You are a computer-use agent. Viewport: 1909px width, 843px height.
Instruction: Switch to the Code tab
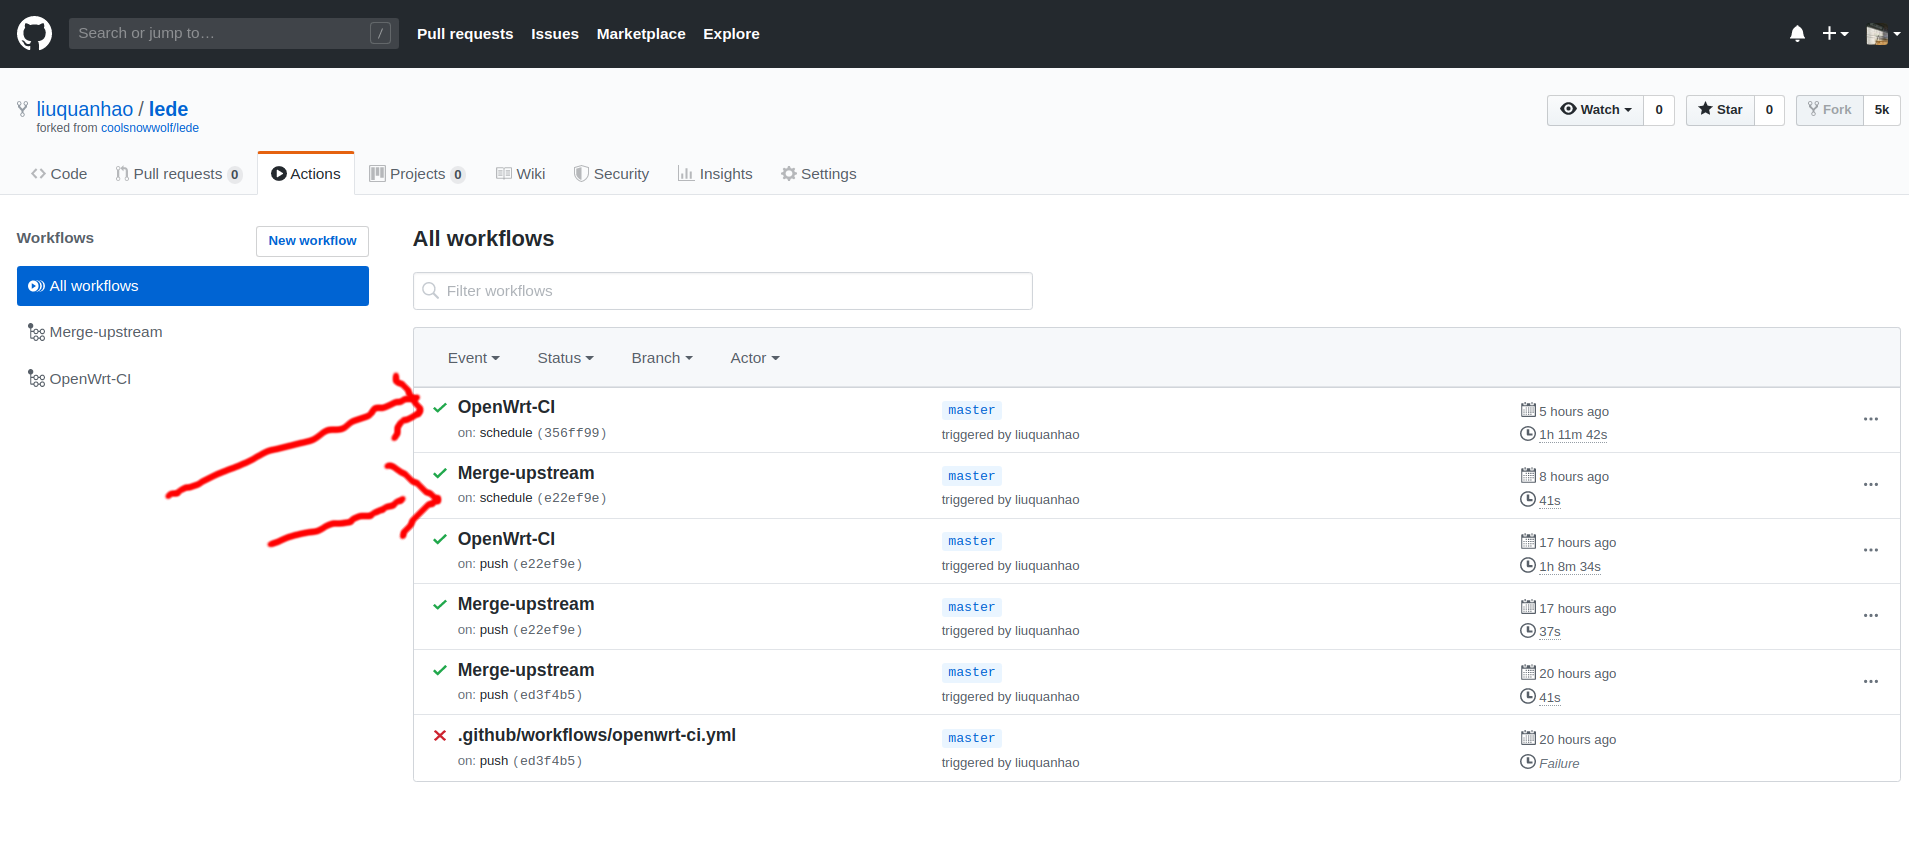point(59,174)
